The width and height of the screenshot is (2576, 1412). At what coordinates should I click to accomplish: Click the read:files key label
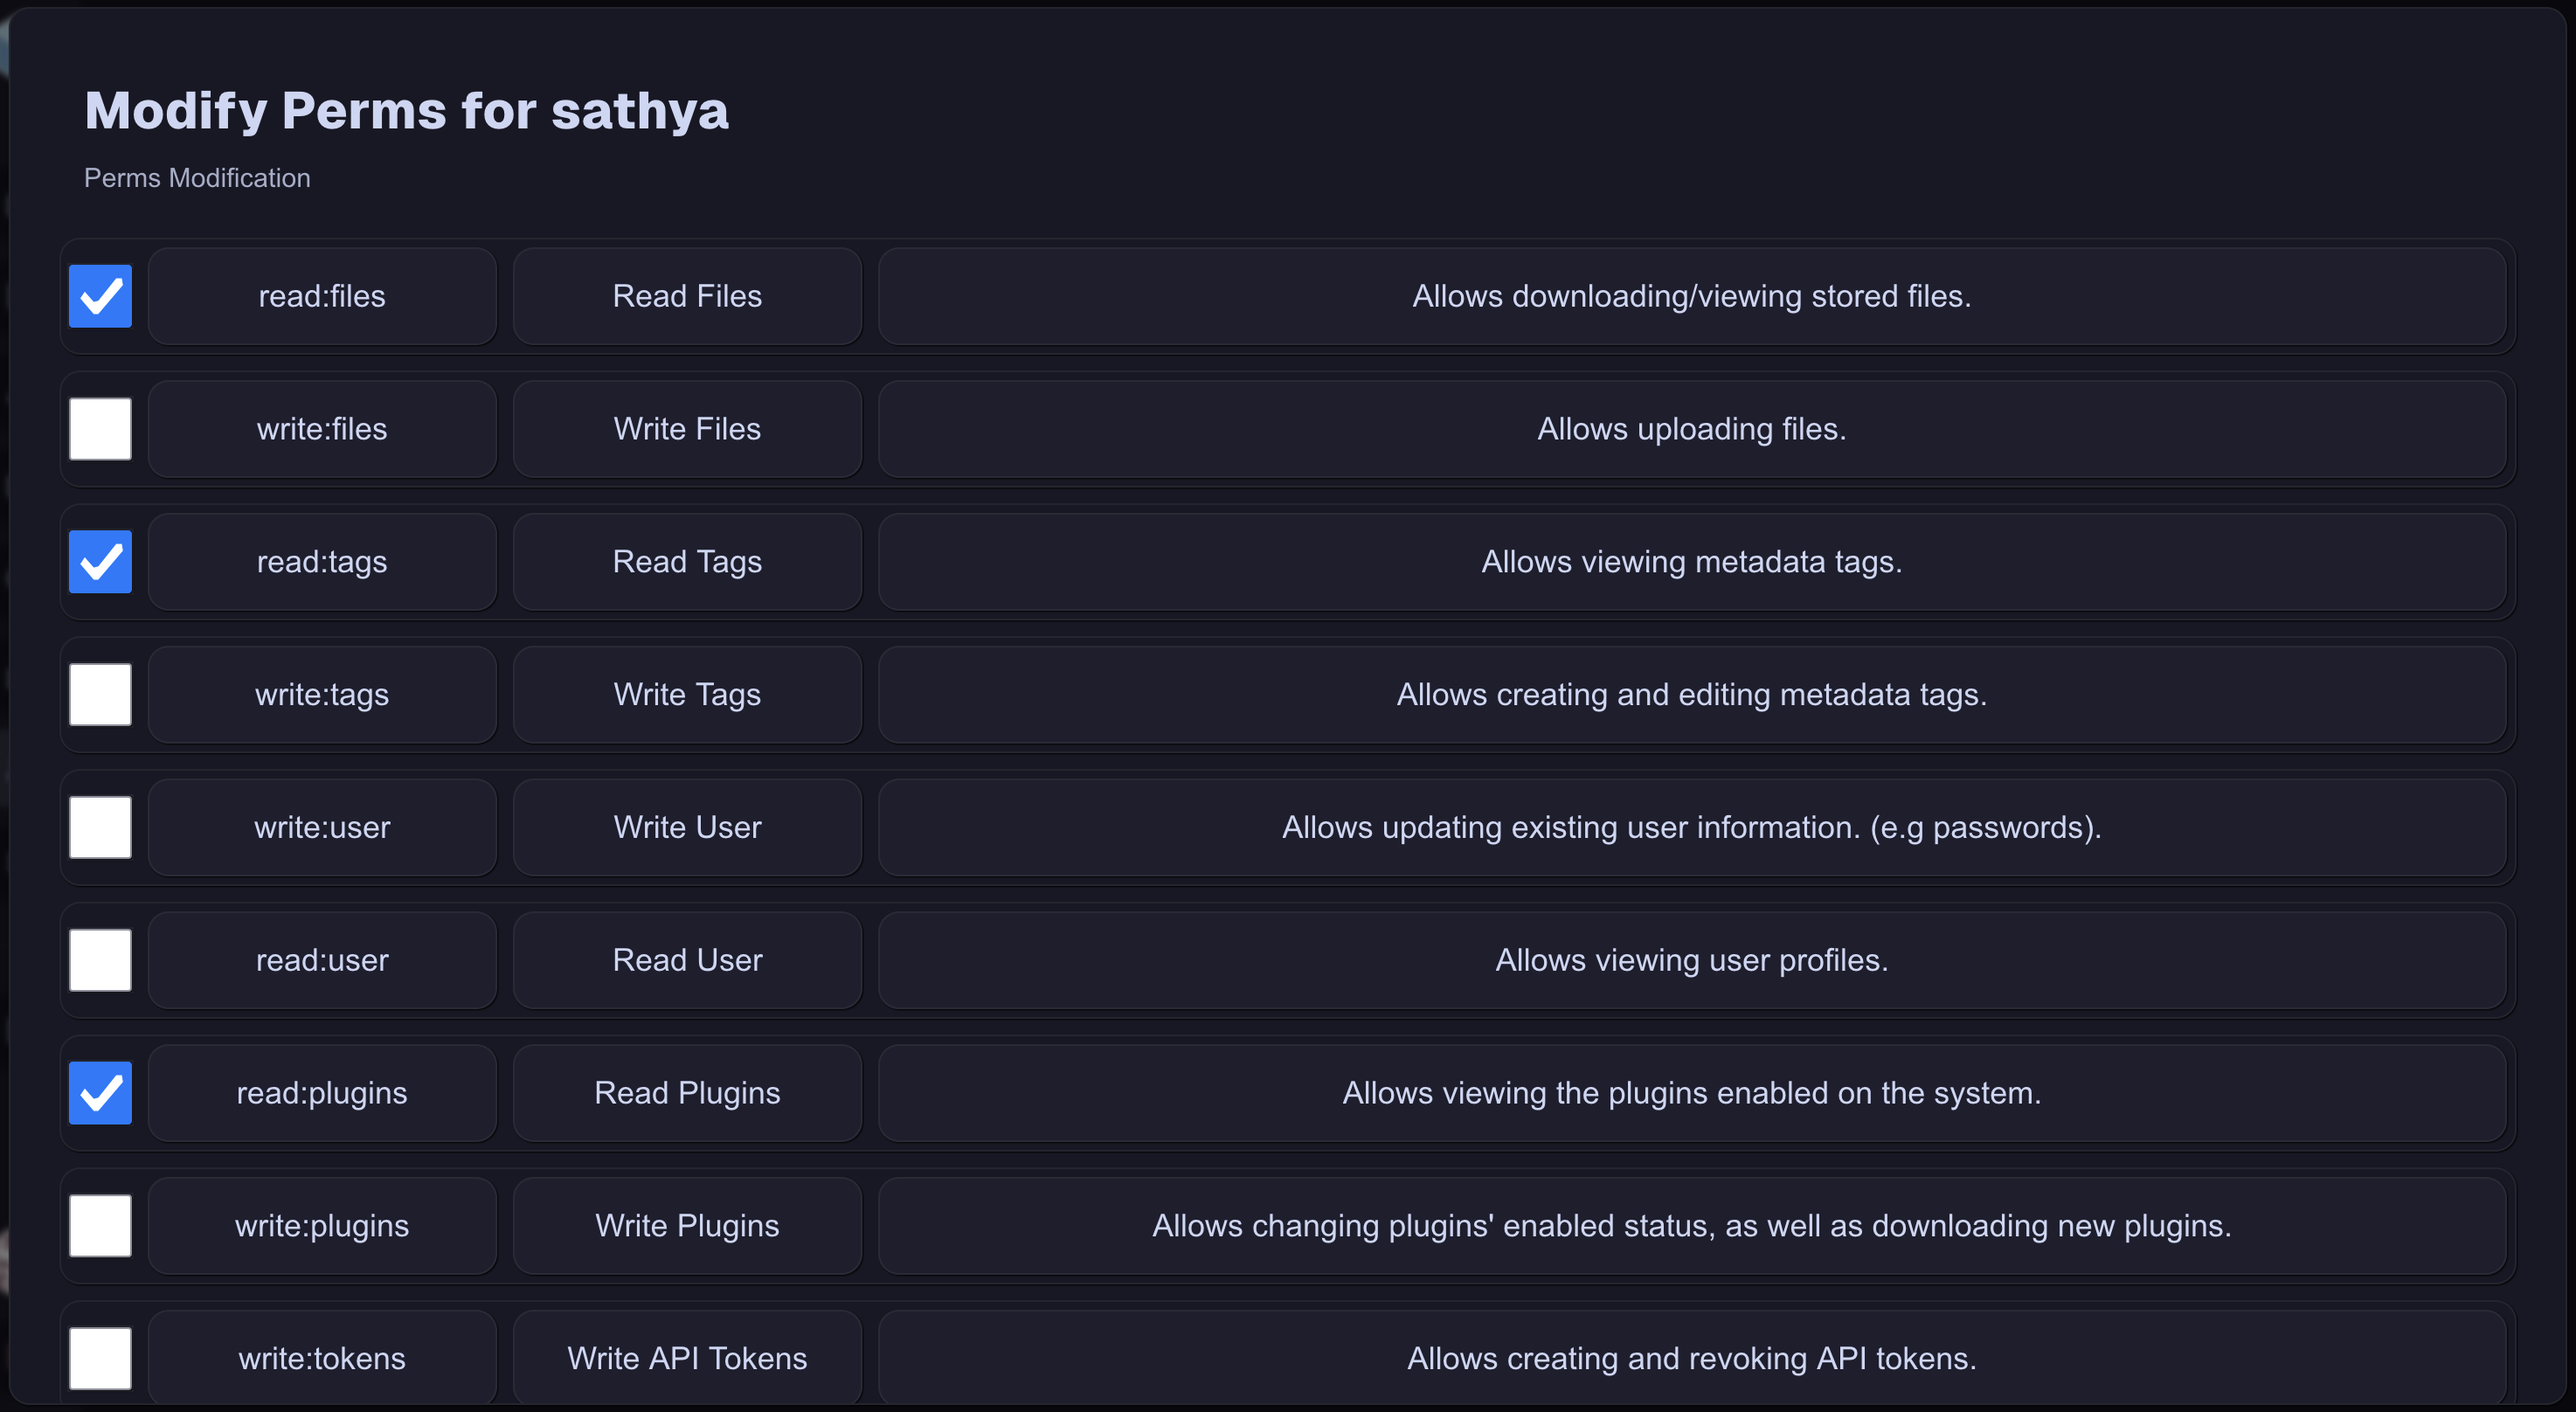click(322, 296)
